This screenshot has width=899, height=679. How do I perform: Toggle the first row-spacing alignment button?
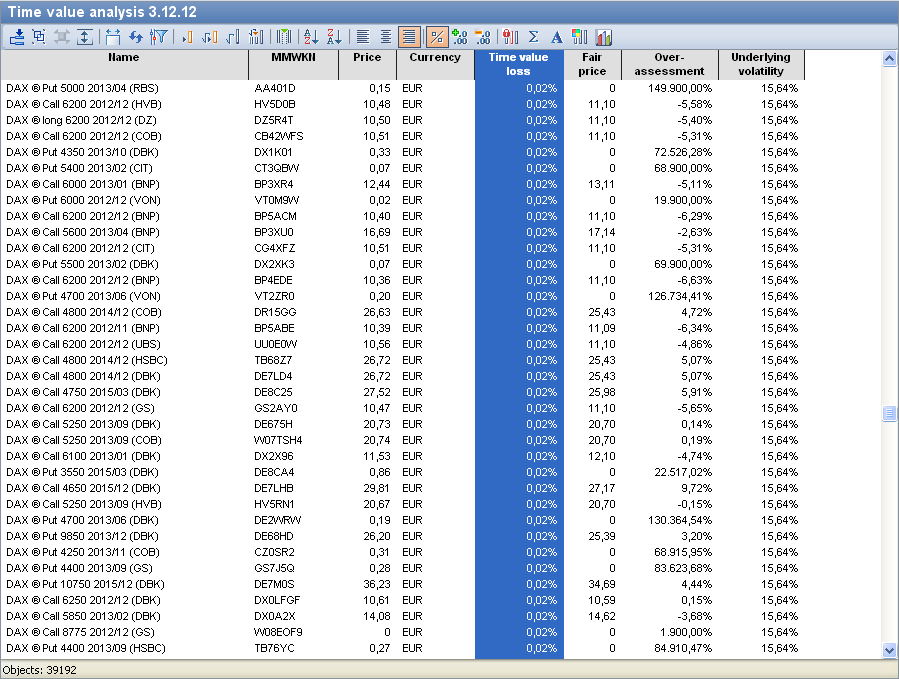tap(363, 37)
